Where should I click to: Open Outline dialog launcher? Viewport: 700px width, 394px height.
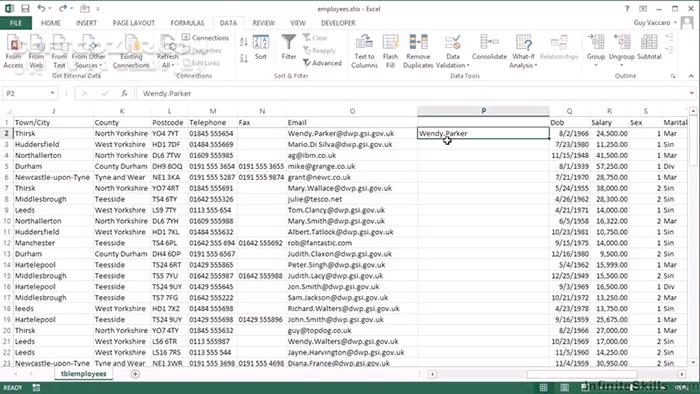[673, 76]
